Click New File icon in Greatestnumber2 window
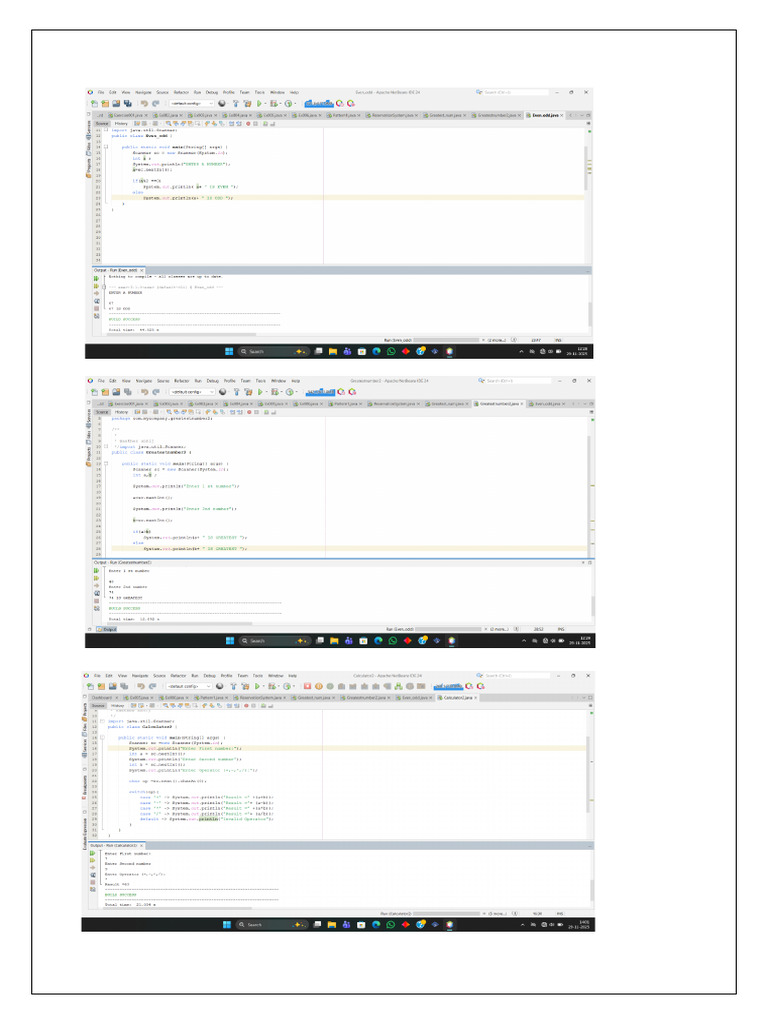Image resolution: width=768 pixels, height=1024 pixels. click(95, 392)
